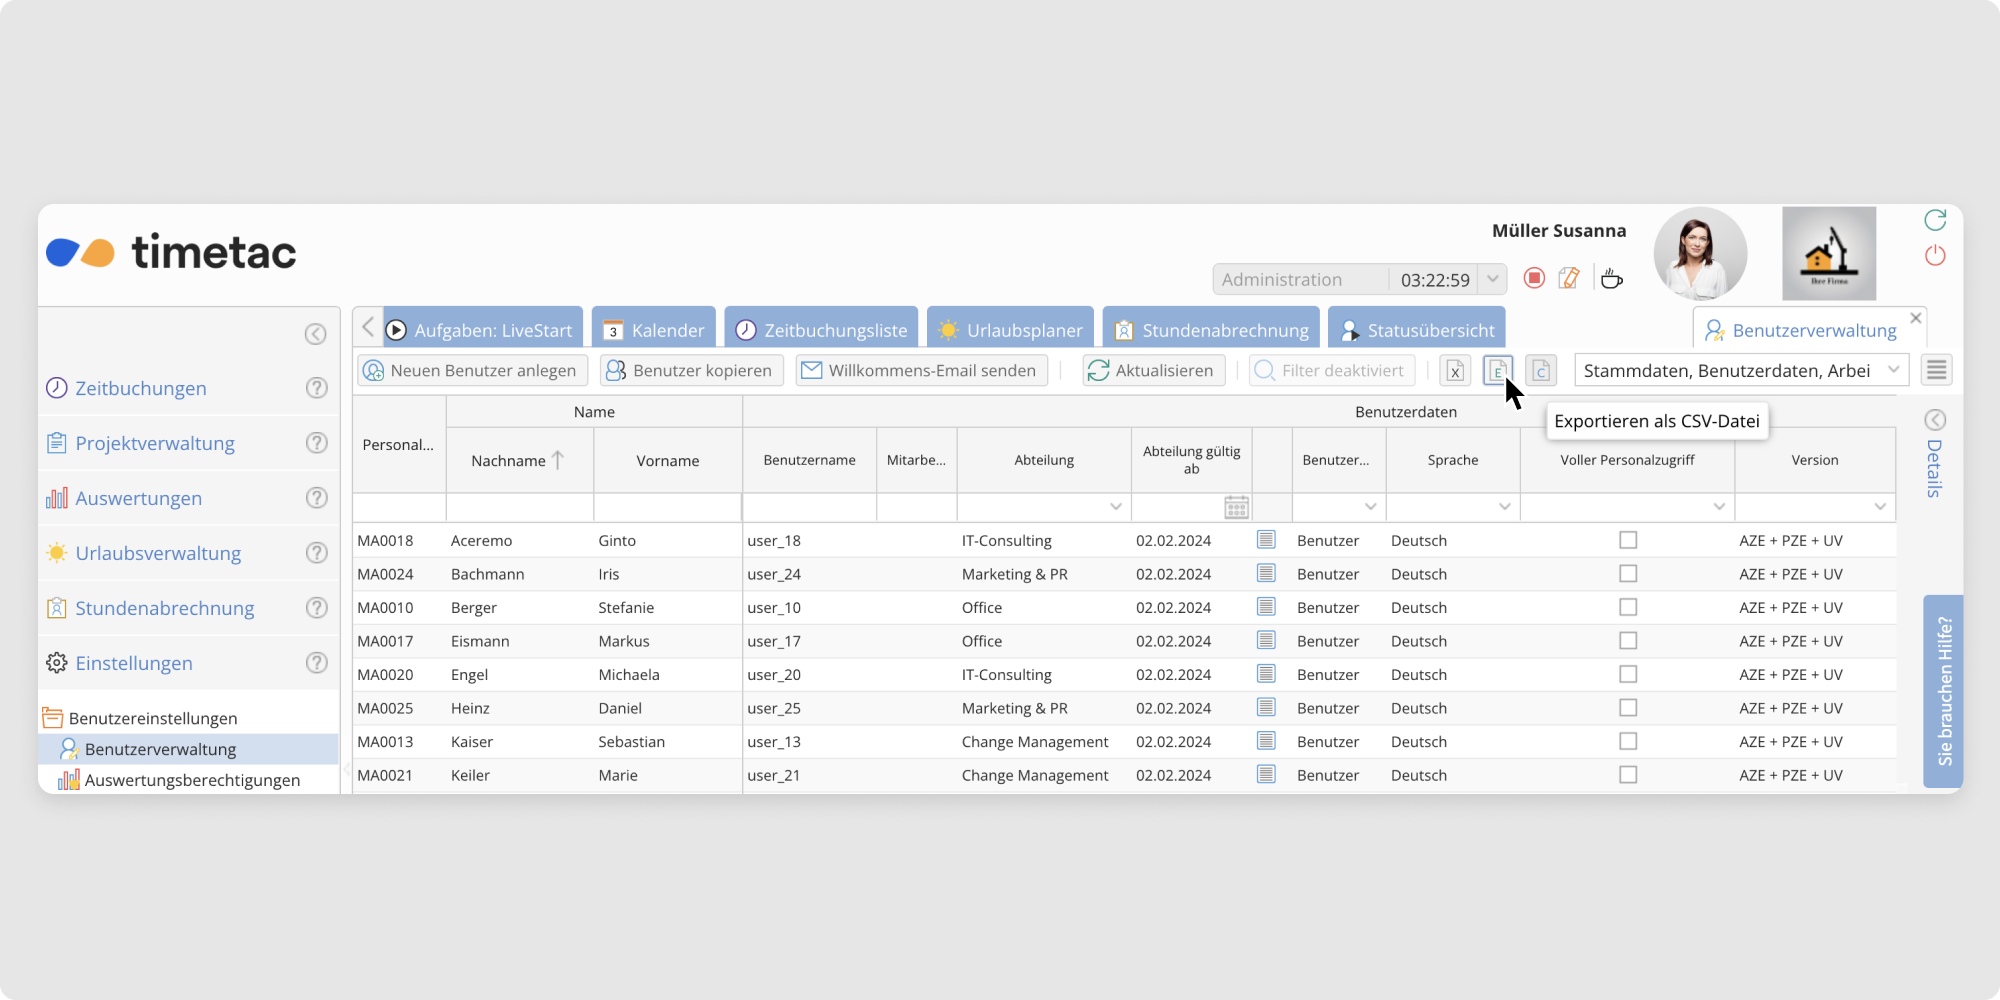
Task: Tick the Voller Personalzugriff checkbox for Aceremo
Action: click(1628, 540)
